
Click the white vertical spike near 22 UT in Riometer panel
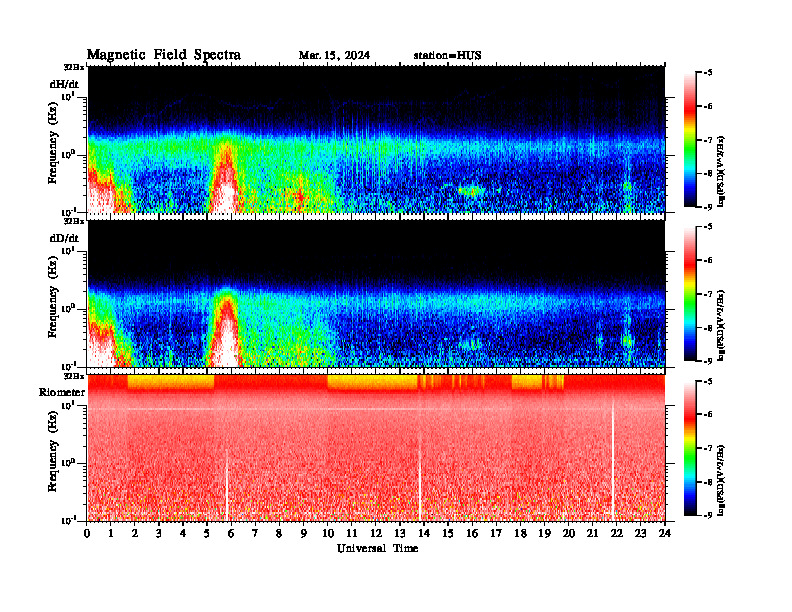[613, 460]
